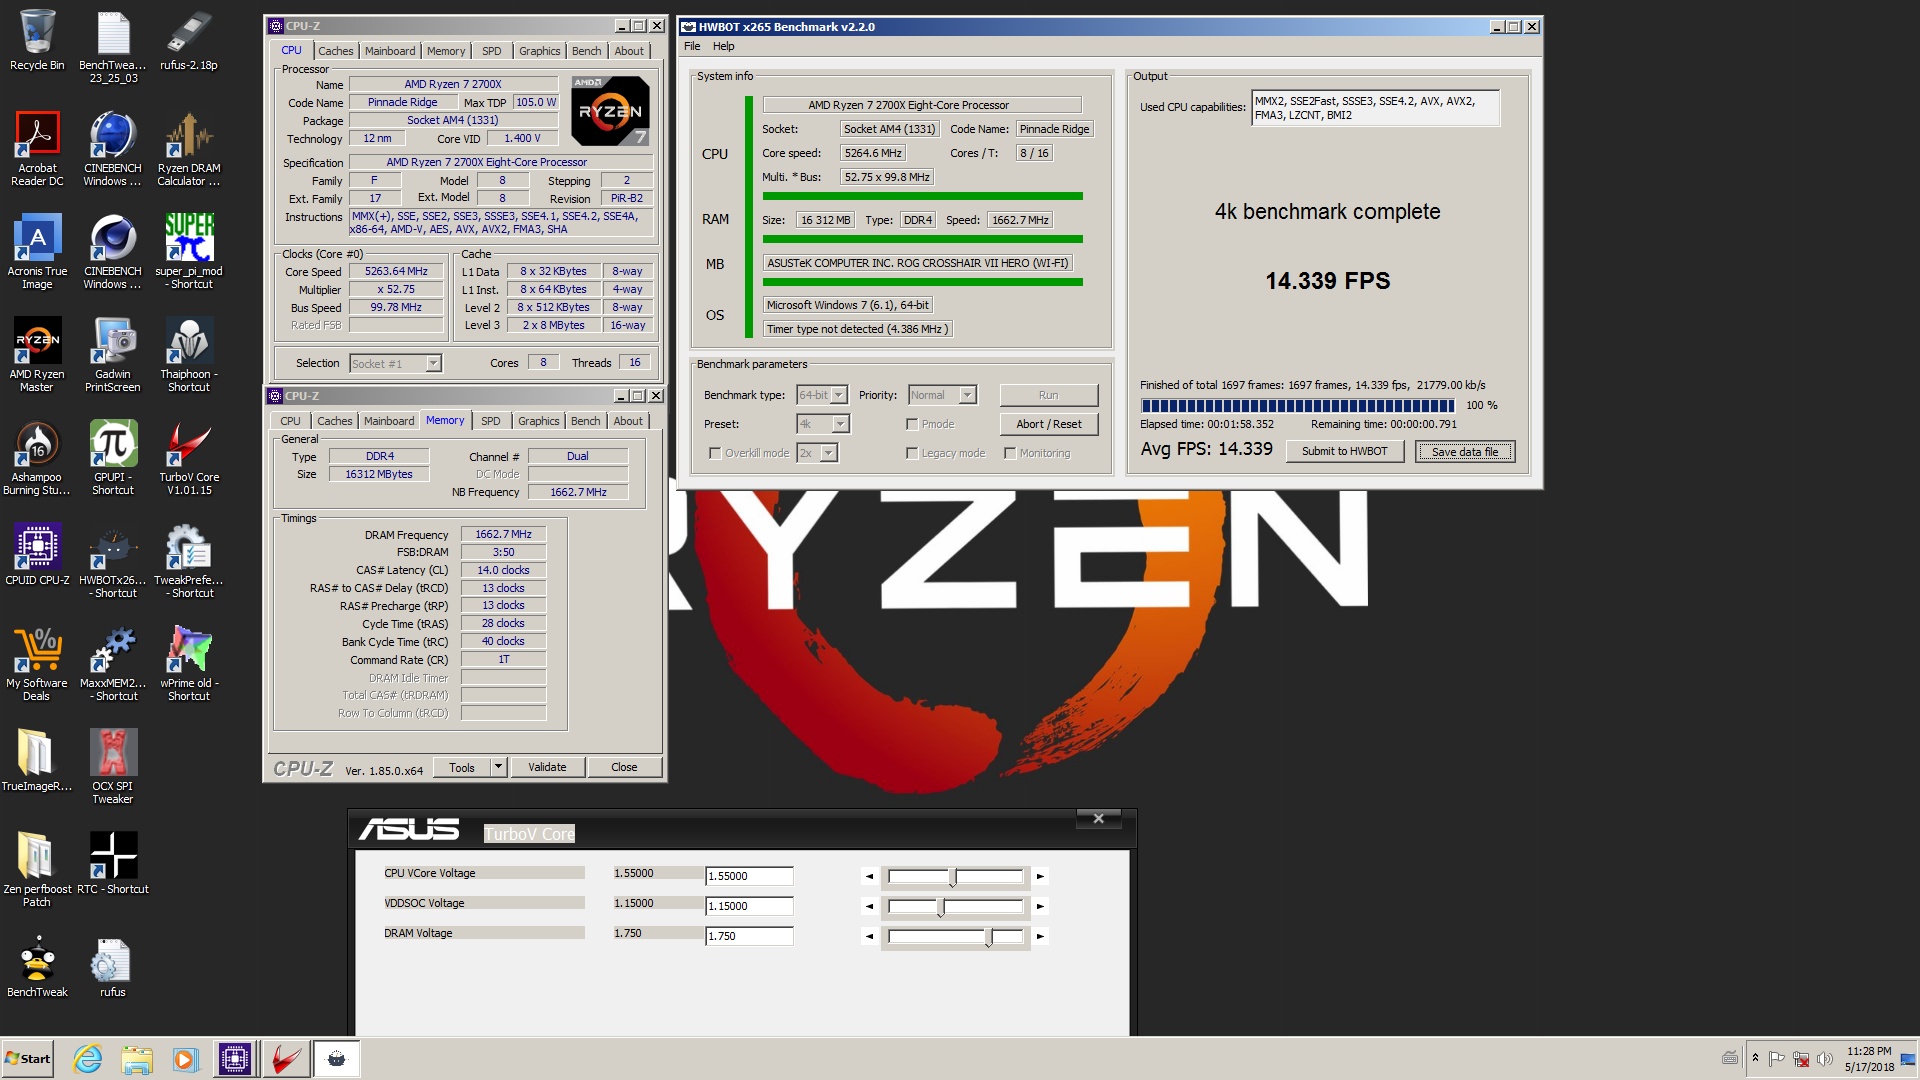
Task: Open TweakPrefe shortcut icon
Action: pos(189,561)
